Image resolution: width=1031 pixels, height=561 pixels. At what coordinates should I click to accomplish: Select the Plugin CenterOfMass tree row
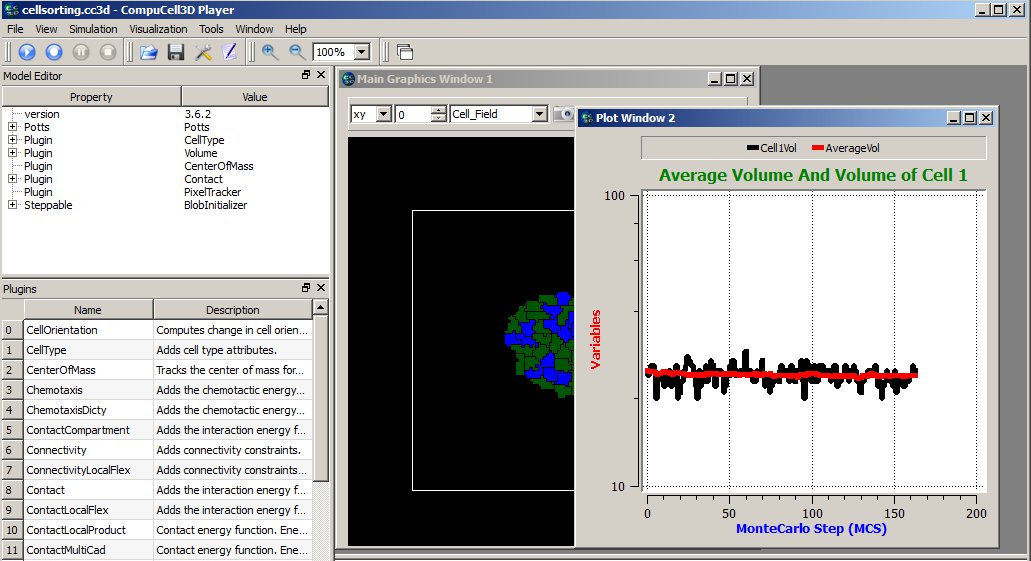point(165,166)
